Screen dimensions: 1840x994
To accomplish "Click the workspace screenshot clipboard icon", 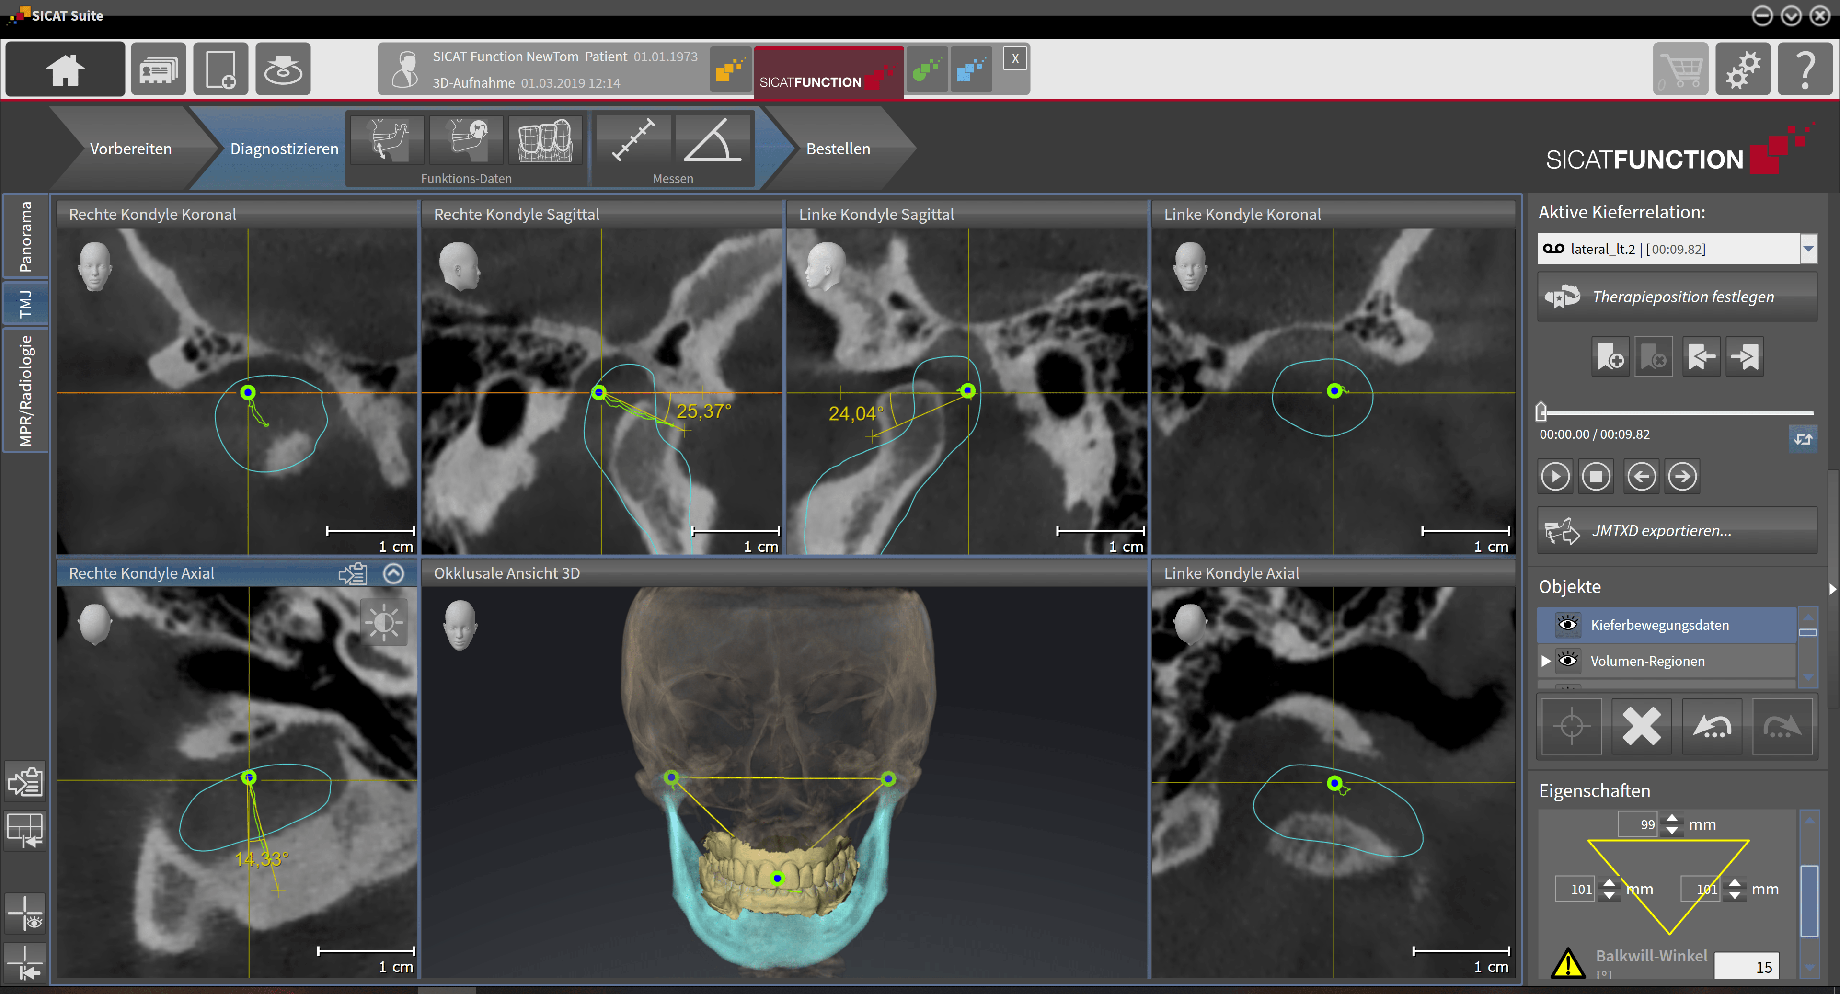I will 25,781.
